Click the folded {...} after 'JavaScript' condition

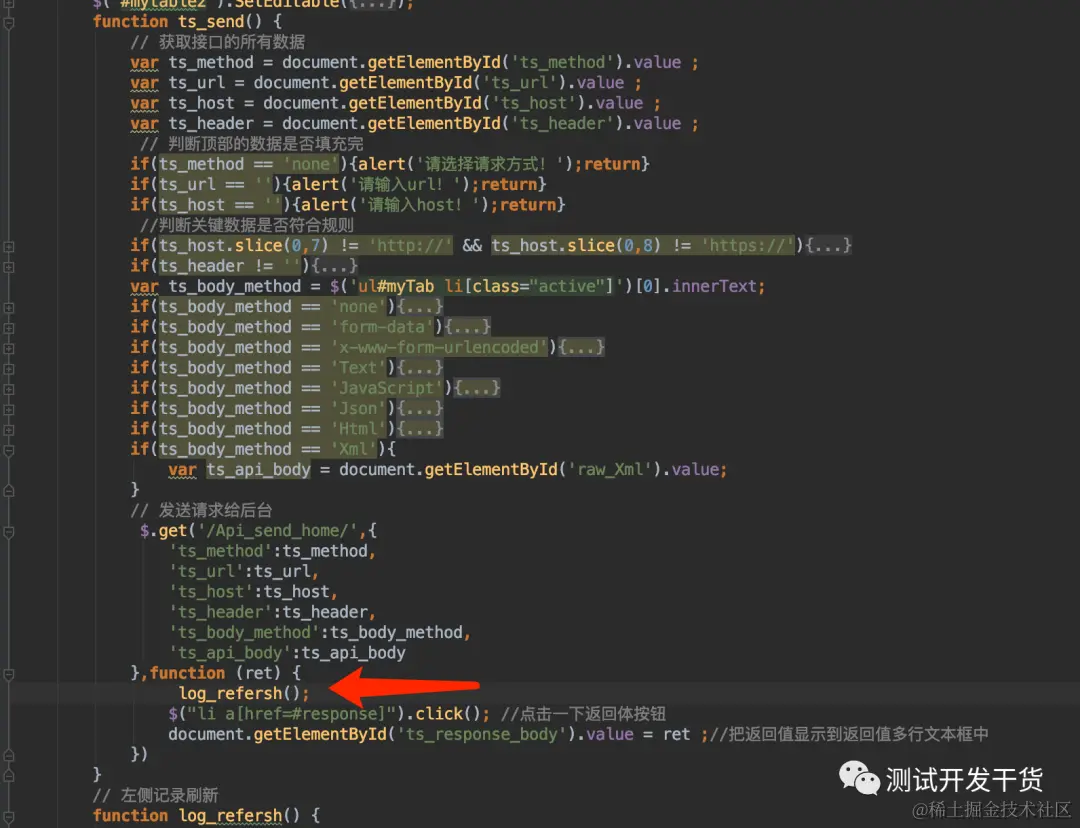[477, 388]
